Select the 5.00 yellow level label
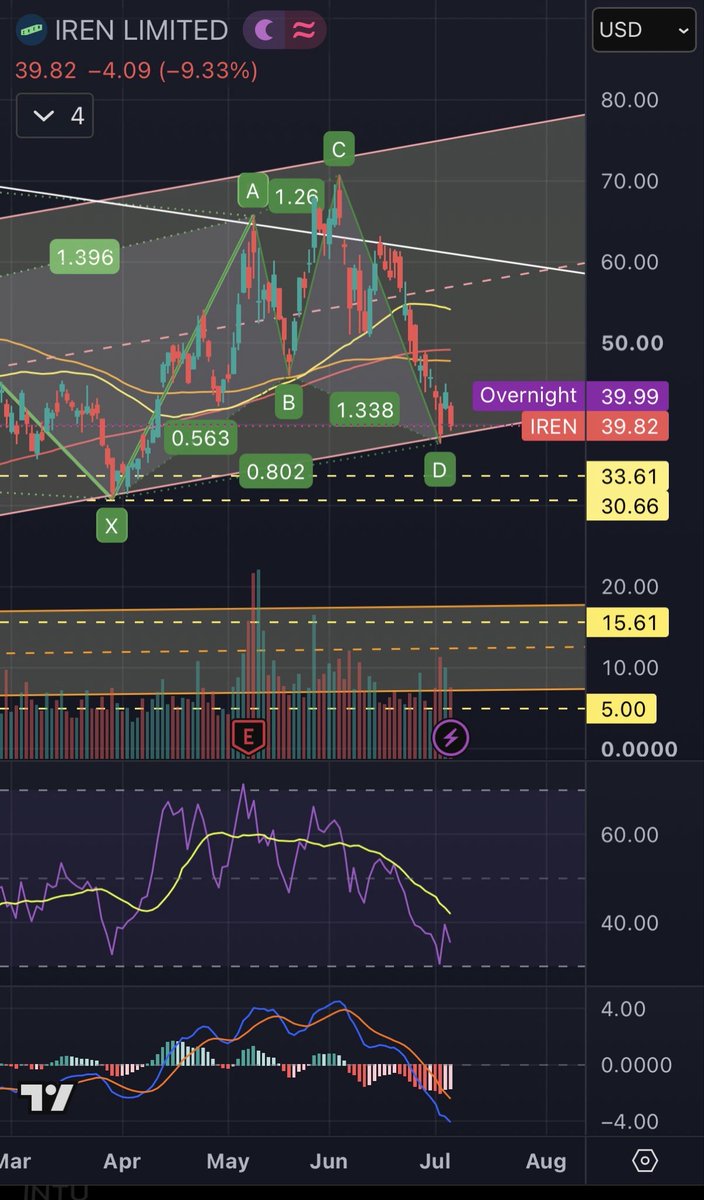The image size is (704, 1200). point(624,710)
